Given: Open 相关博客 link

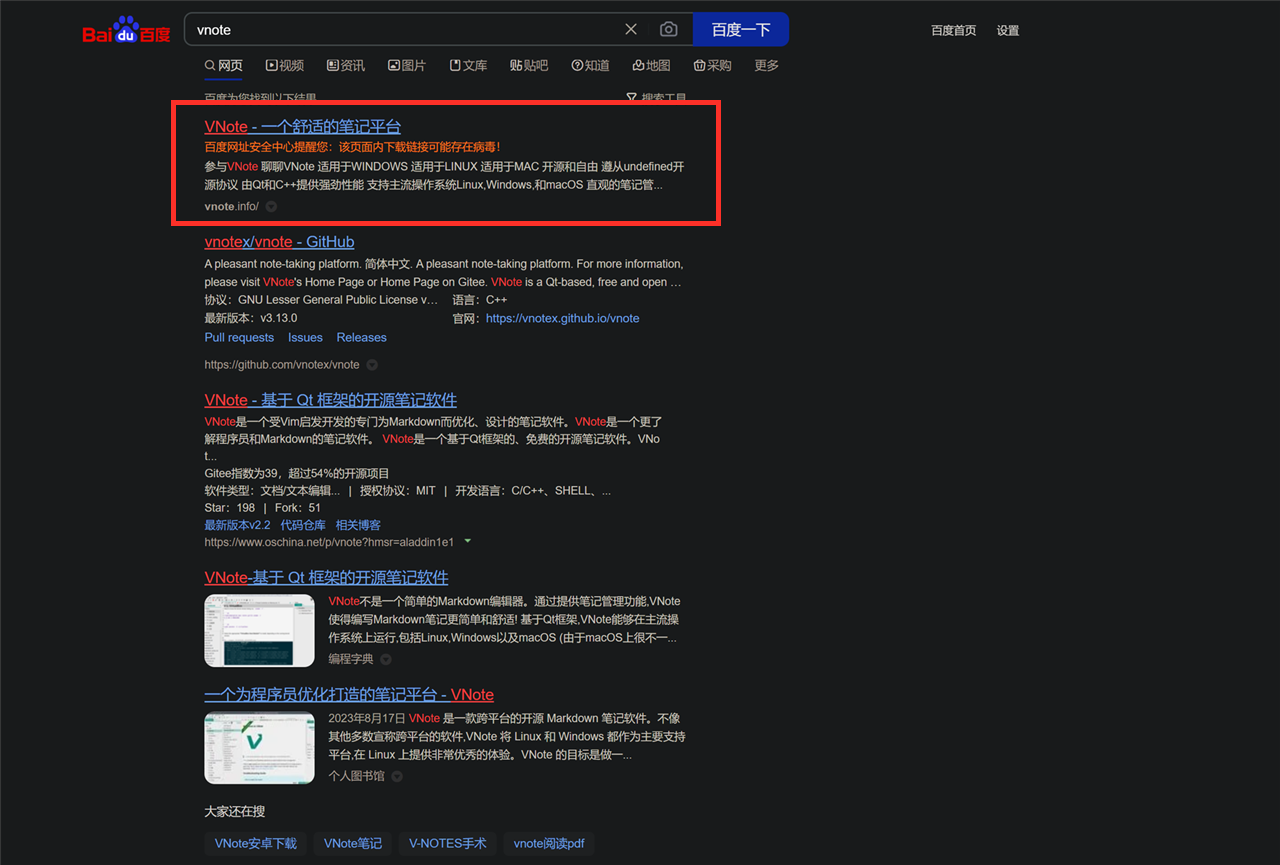Looking at the screenshot, I should pos(358,525).
